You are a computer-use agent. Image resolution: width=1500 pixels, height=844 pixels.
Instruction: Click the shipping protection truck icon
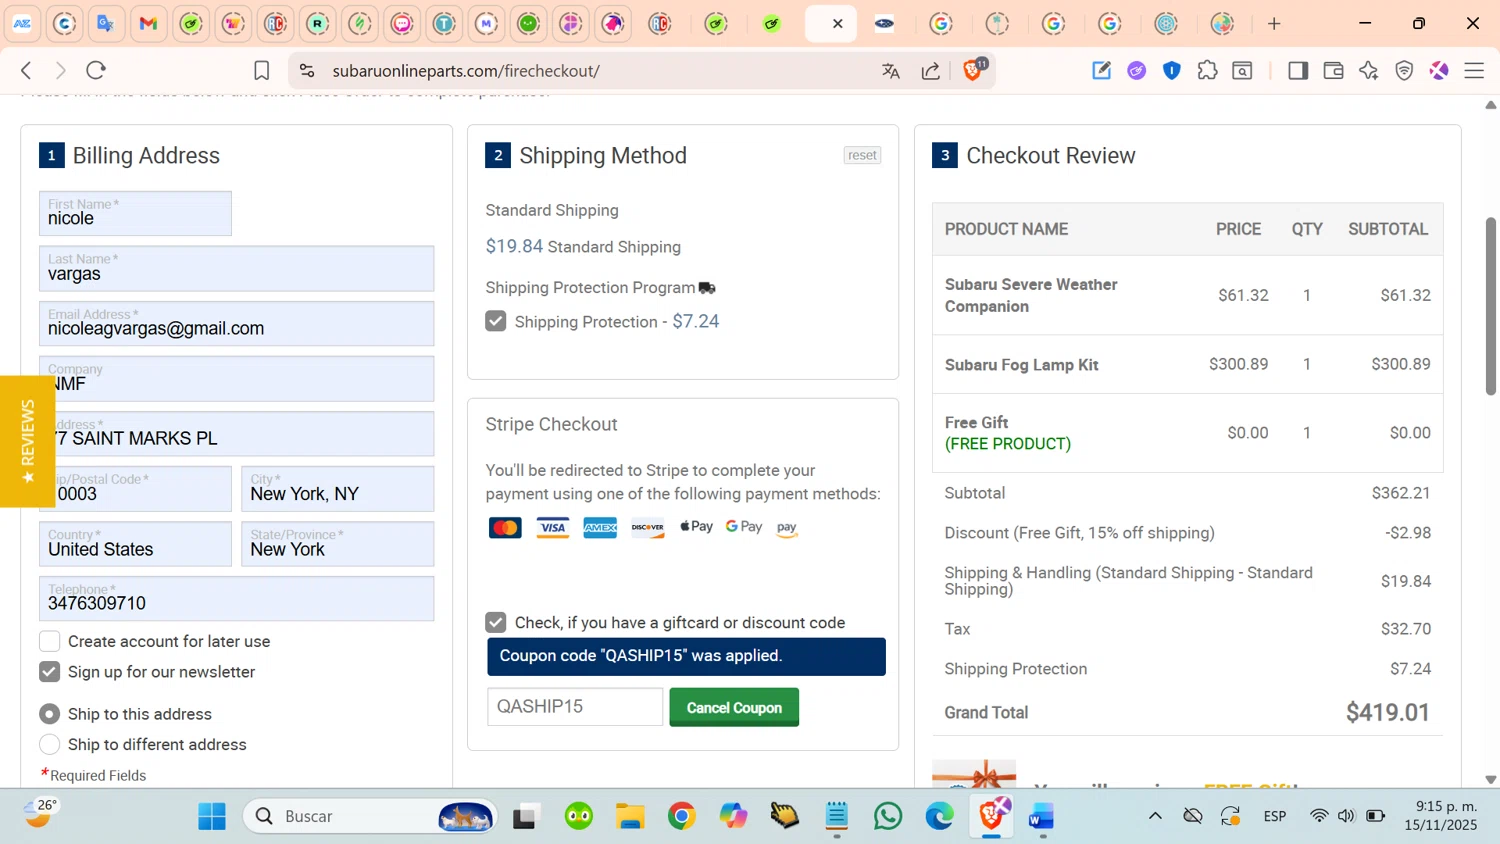(707, 288)
